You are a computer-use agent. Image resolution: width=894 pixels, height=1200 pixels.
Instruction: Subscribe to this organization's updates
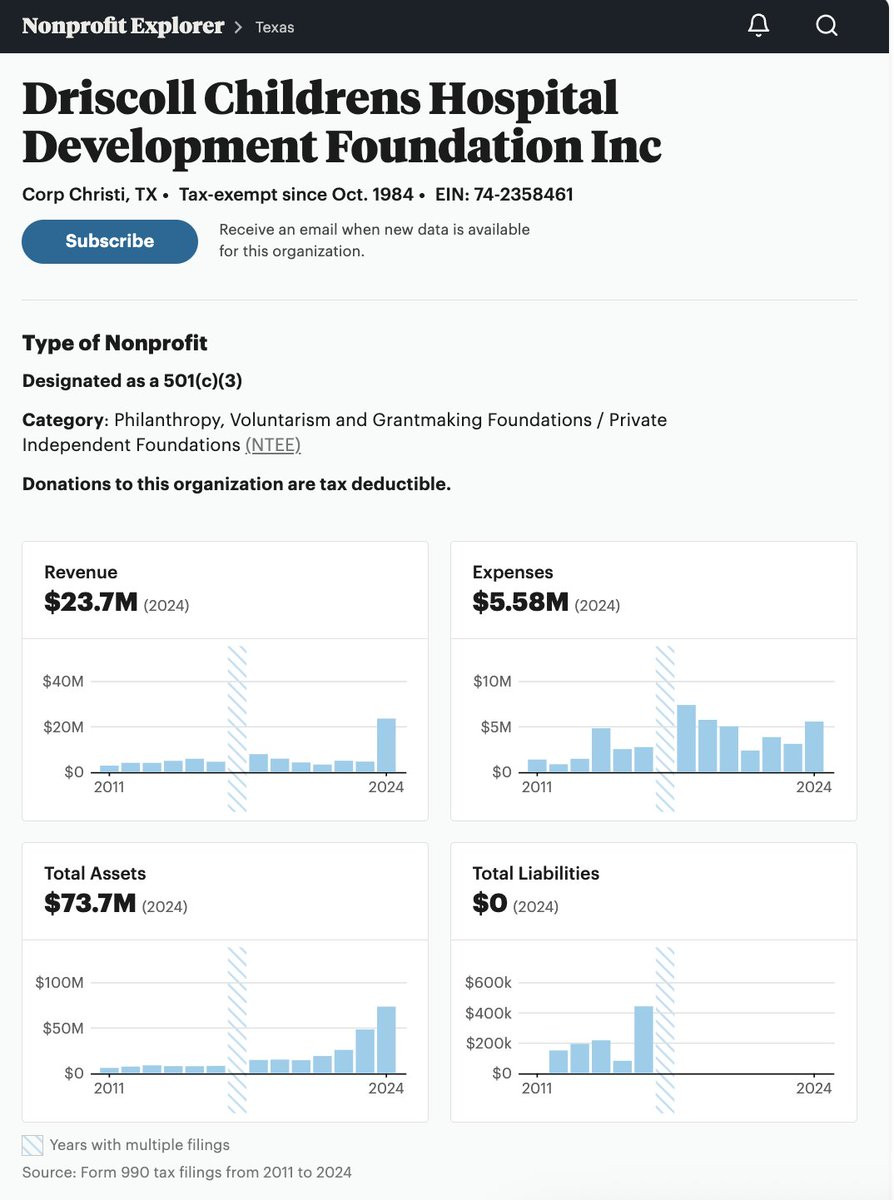(110, 241)
